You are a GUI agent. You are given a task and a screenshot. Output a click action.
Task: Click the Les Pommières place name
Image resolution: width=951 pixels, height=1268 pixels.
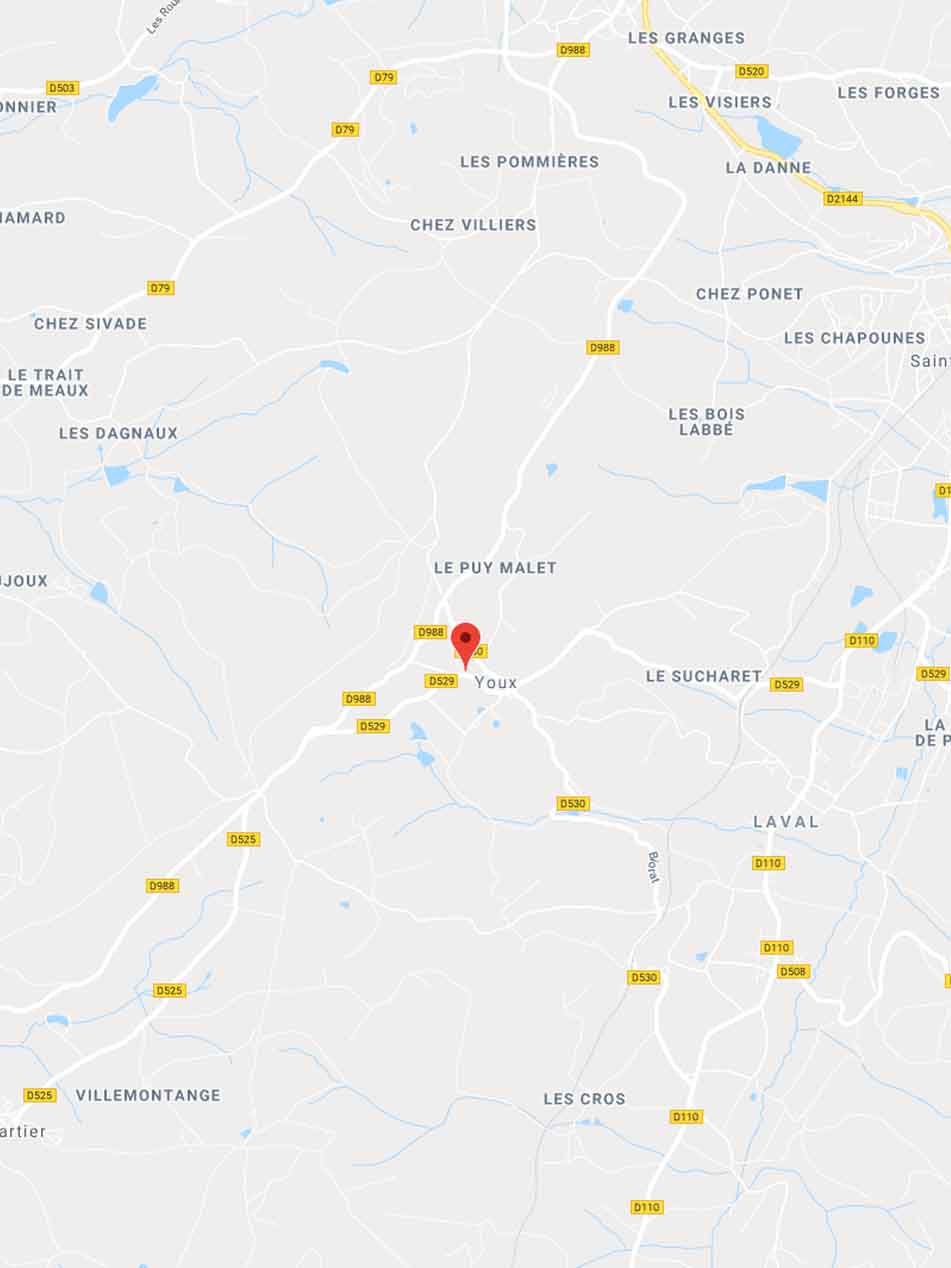click(x=530, y=161)
